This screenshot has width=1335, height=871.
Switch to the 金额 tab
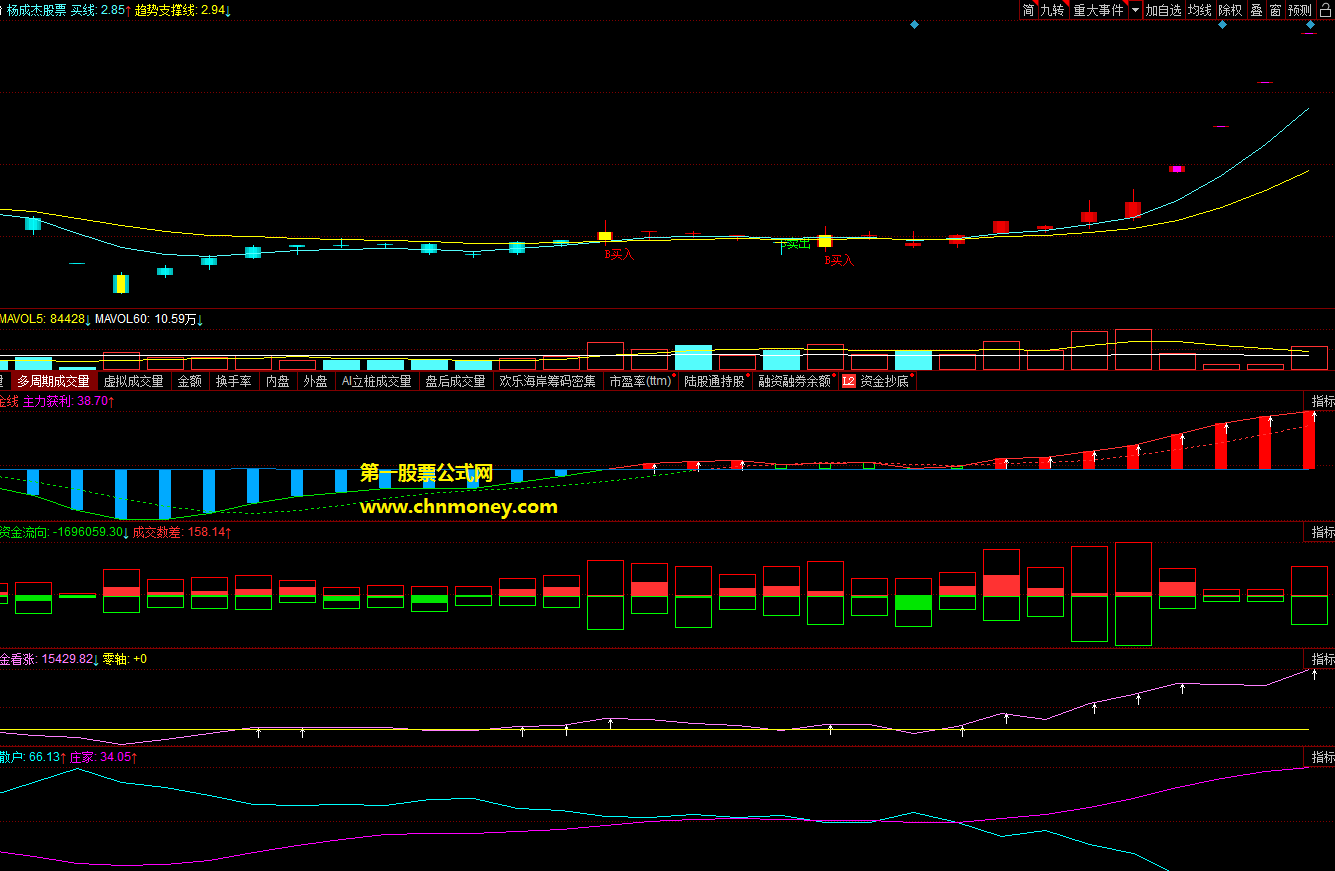pyautogui.click(x=189, y=381)
